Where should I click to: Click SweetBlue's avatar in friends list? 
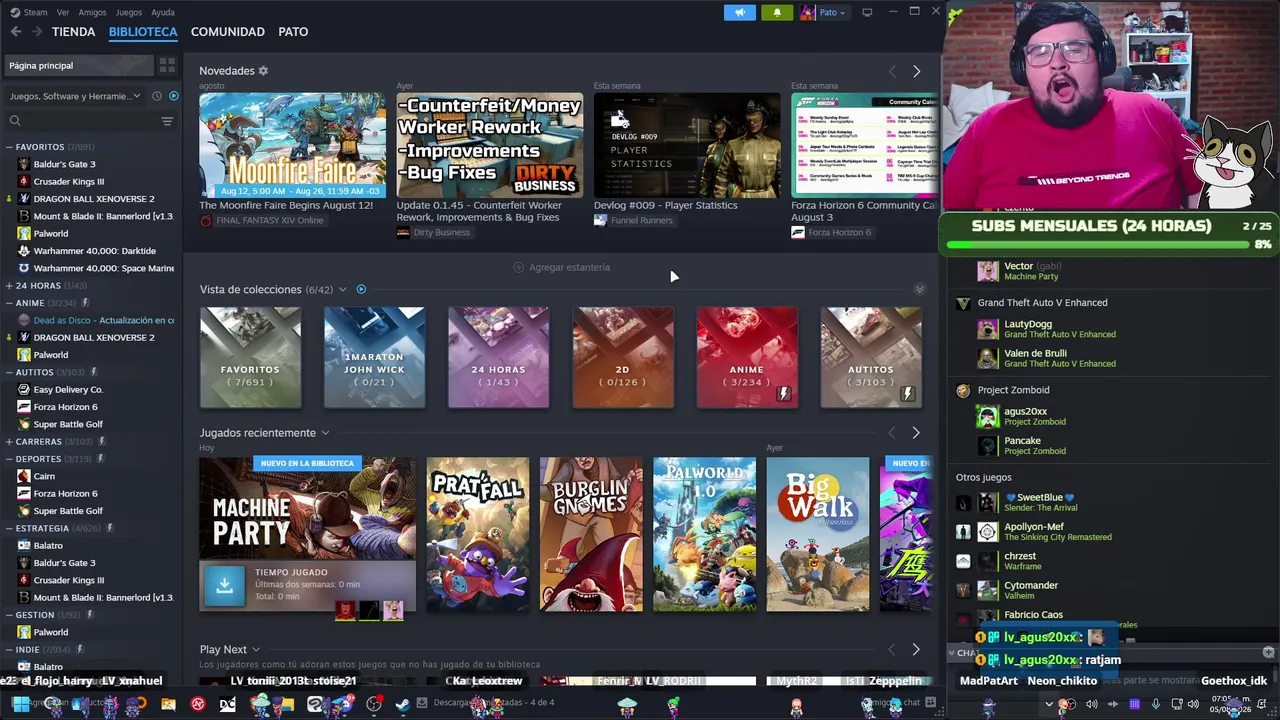coord(987,502)
